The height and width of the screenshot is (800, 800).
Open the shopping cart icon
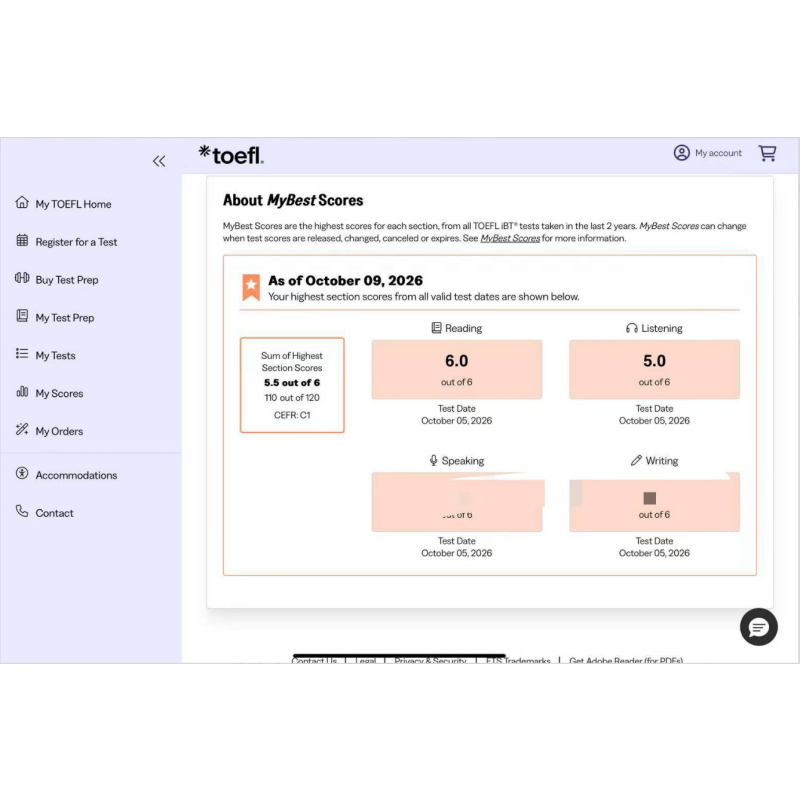point(767,153)
